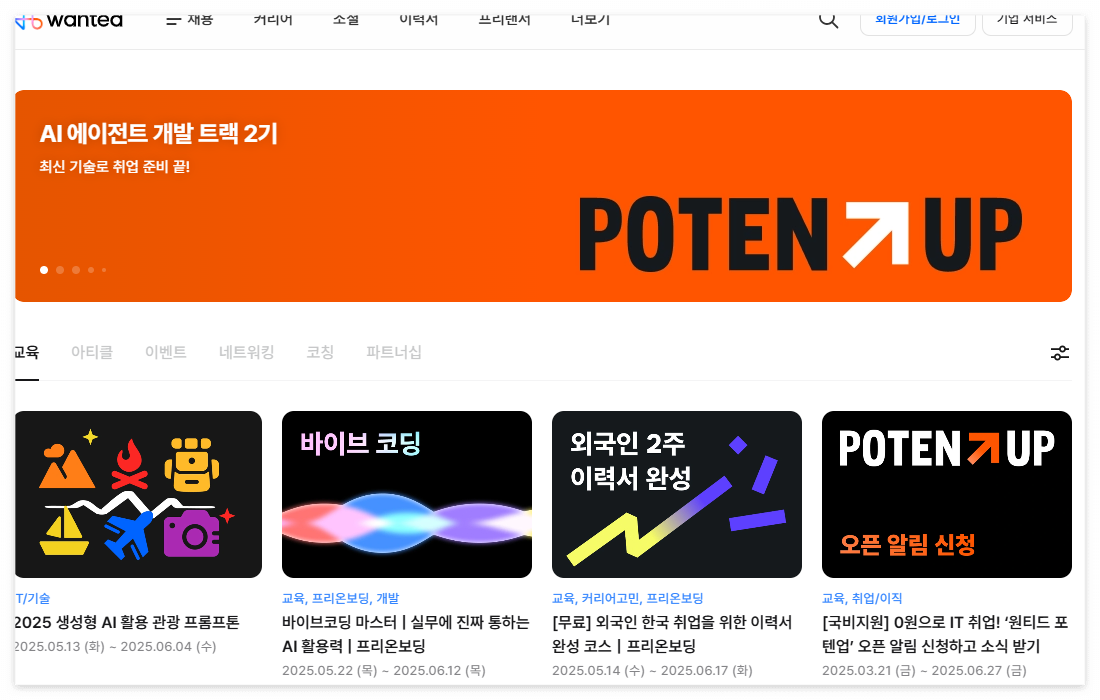Screen dimensions: 1100x700
Task: Select the fifth banner carousel dot
Action: click(104, 270)
